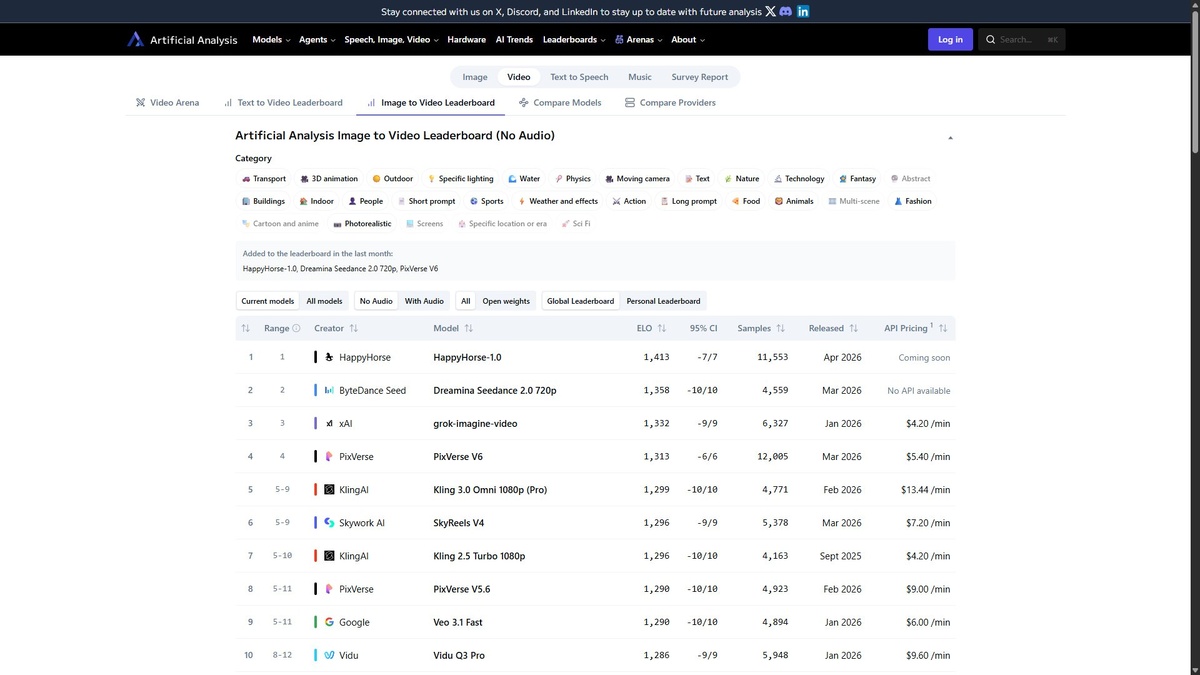Sort by the Released column arrows
The width and height of the screenshot is (1200, 675).
854,328
